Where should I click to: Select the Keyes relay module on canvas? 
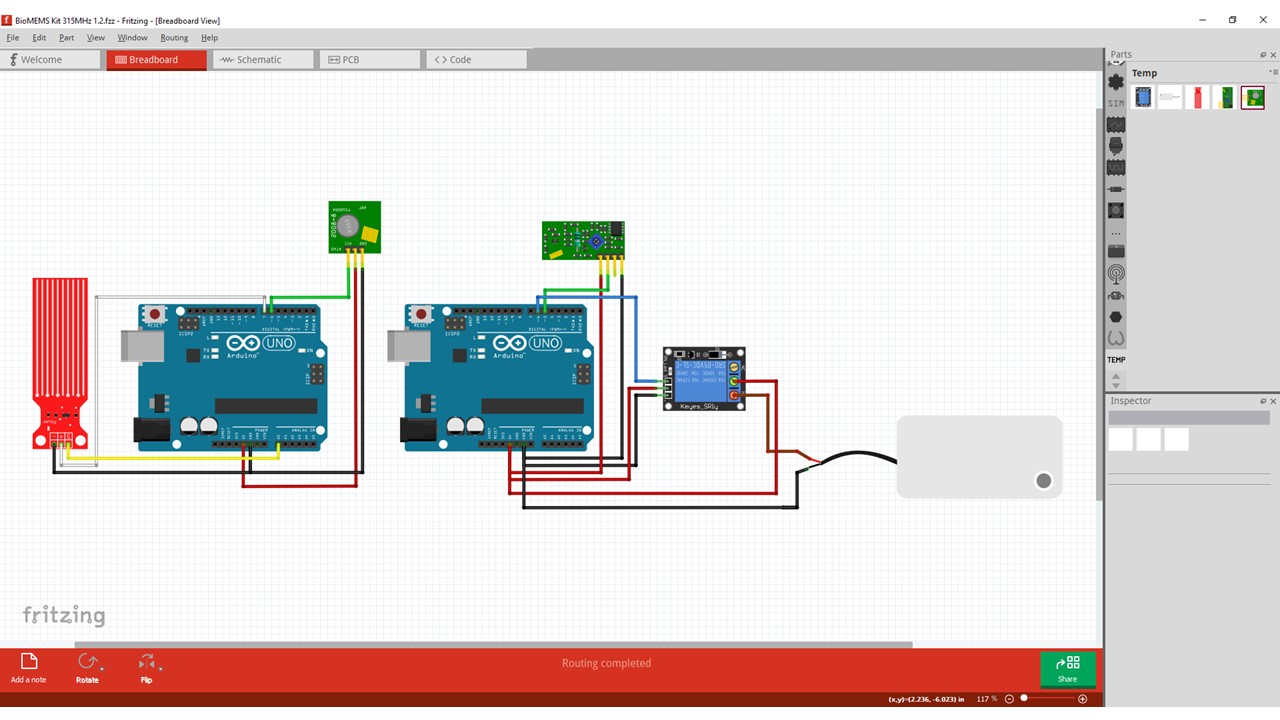(x=704, y=379)
